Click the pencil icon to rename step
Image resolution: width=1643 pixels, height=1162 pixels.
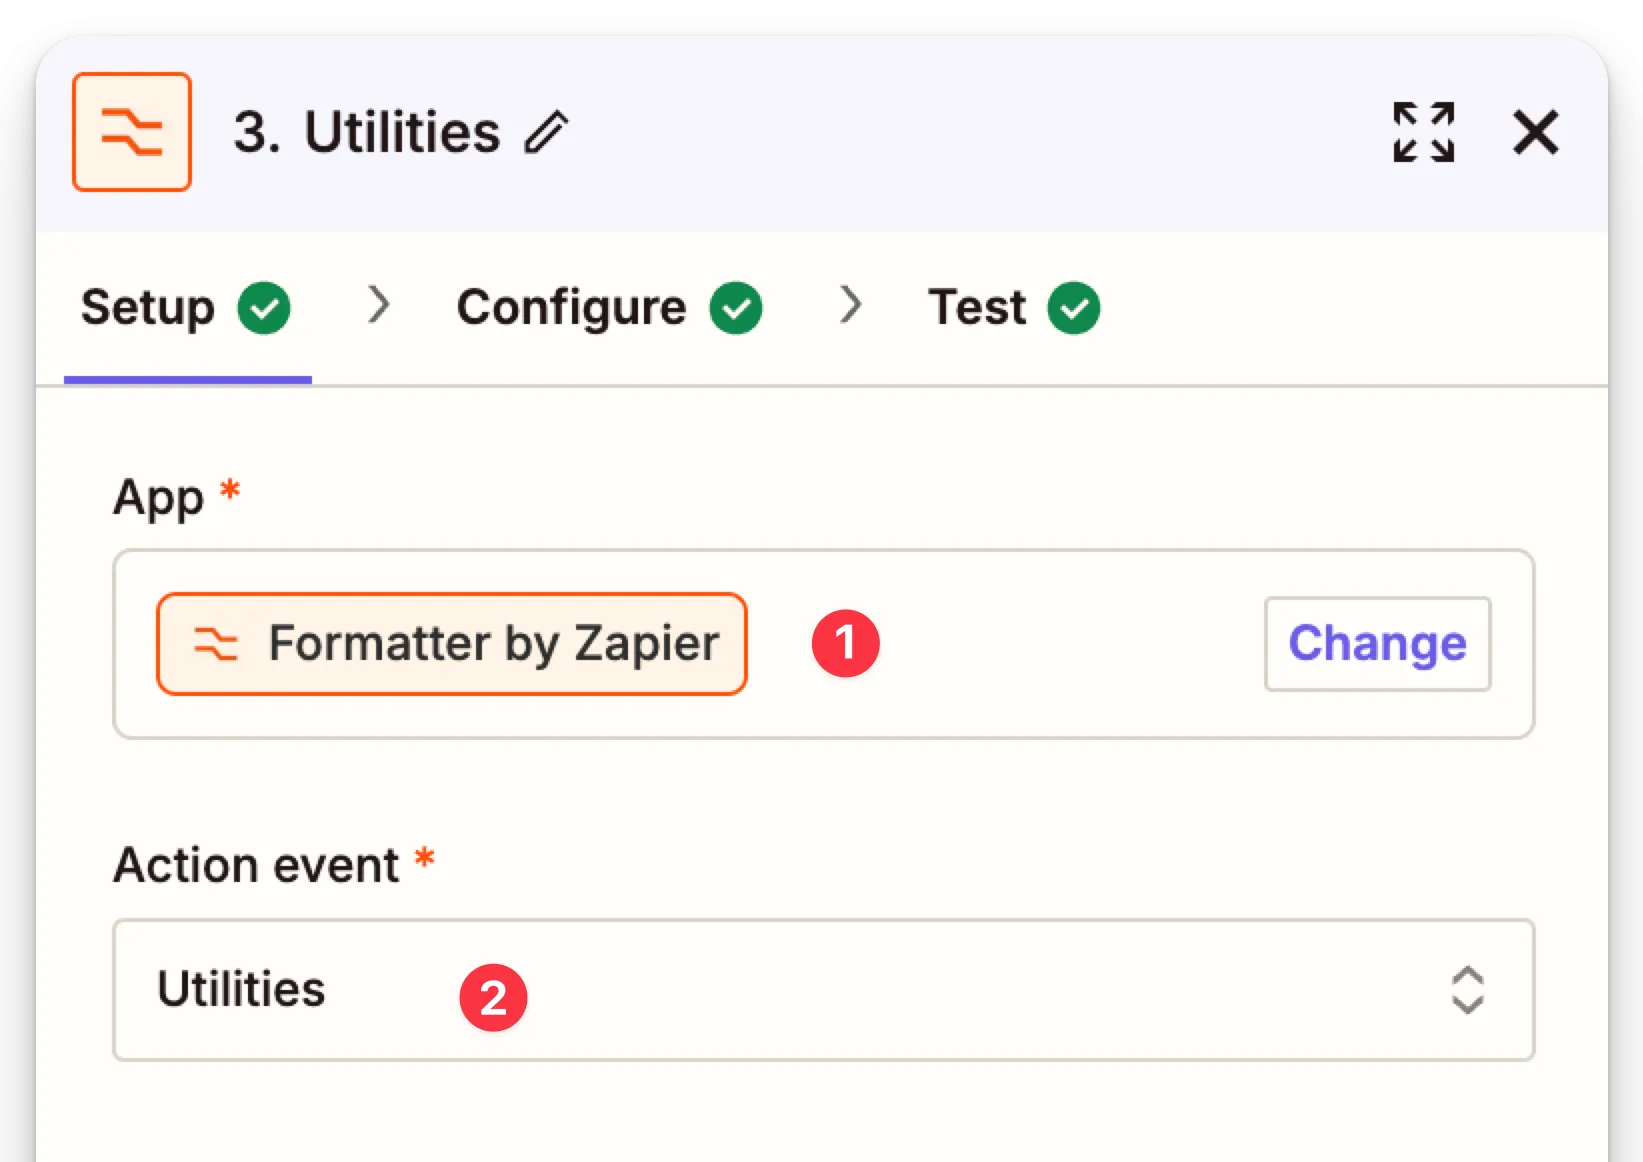(x=547, y=133)
